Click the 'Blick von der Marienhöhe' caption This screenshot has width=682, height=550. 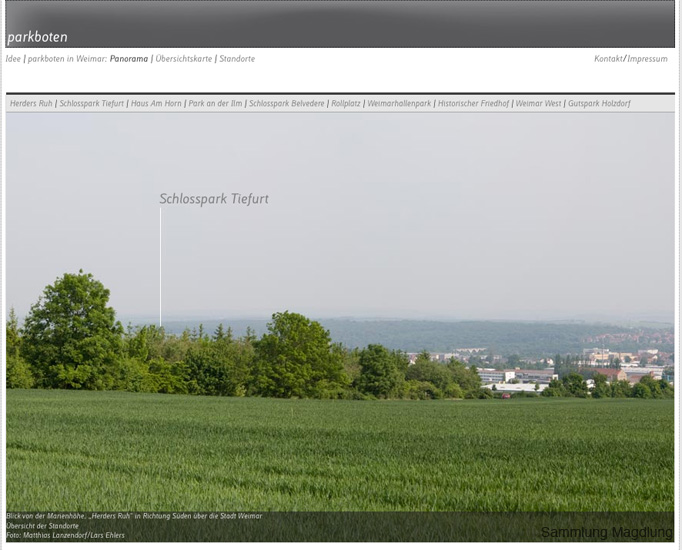click(x=134, y=516)
